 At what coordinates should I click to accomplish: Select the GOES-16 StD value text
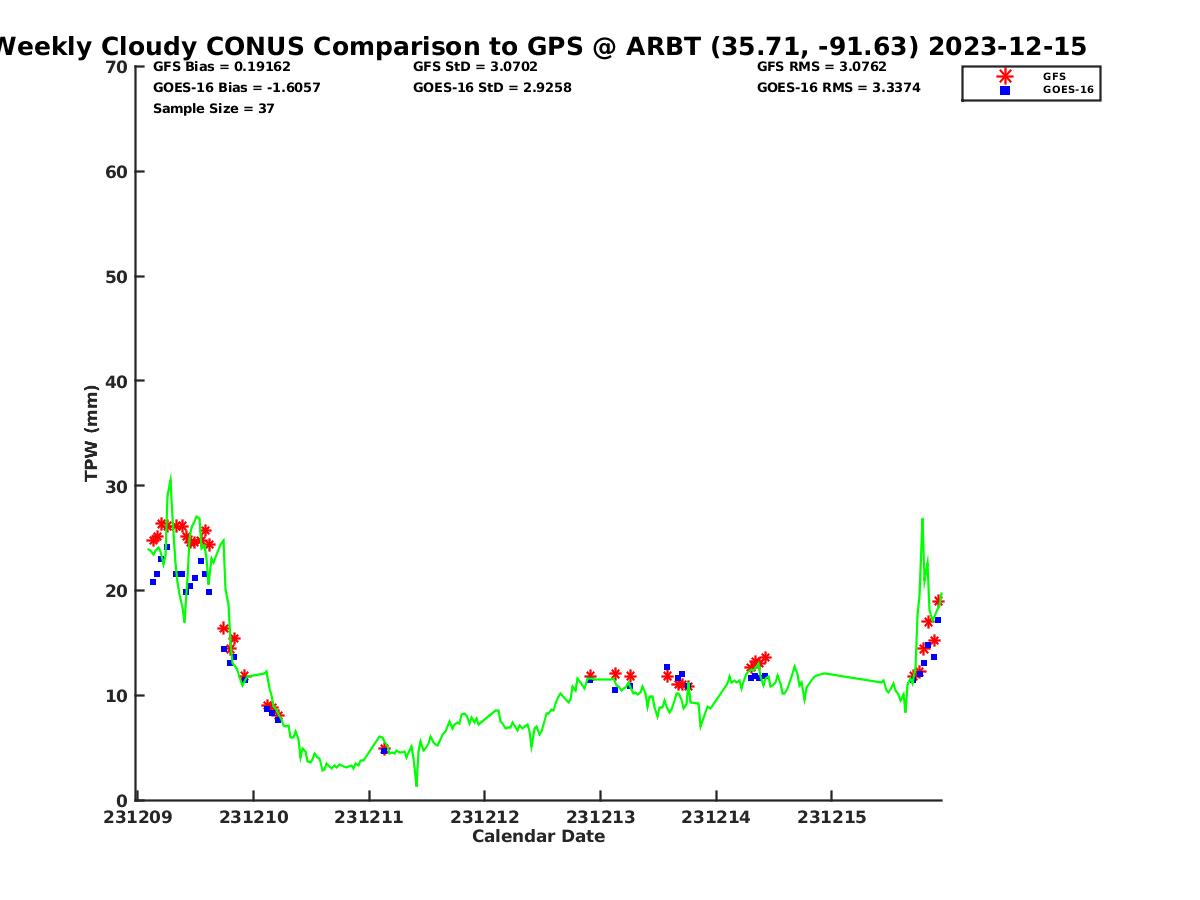coord(492,88)
